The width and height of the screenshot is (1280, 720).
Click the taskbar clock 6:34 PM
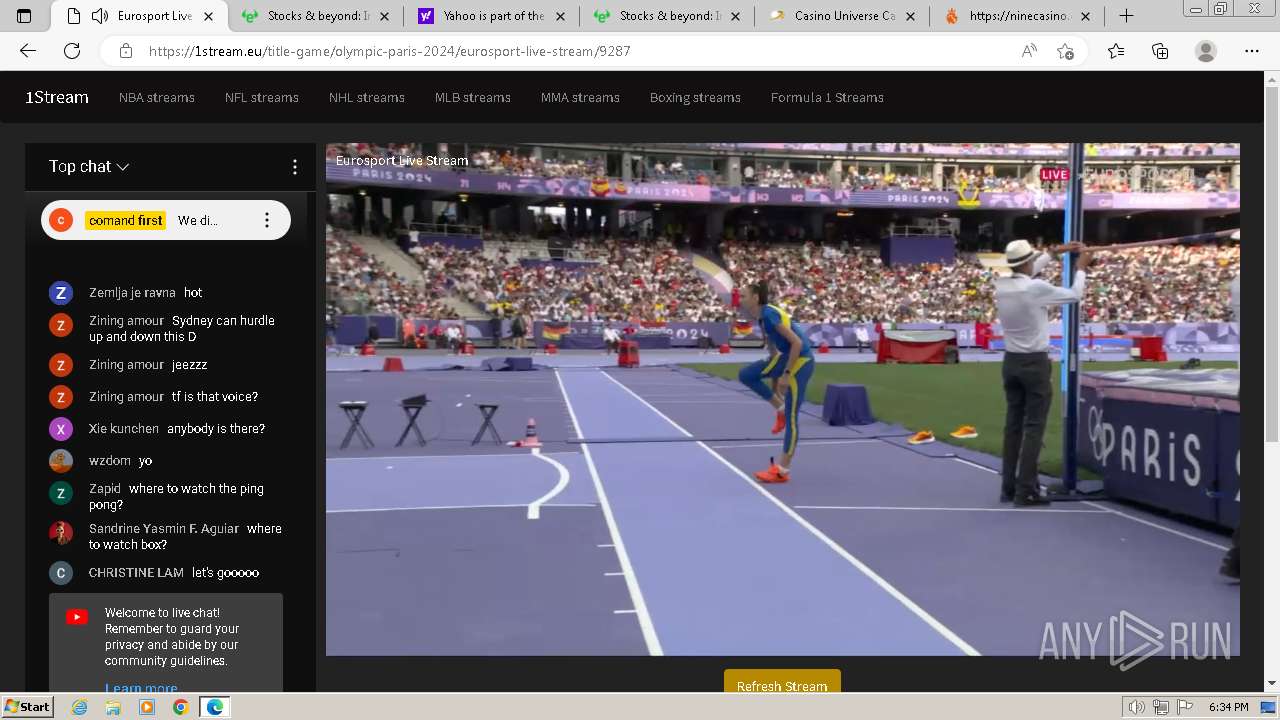point(1228,707)
